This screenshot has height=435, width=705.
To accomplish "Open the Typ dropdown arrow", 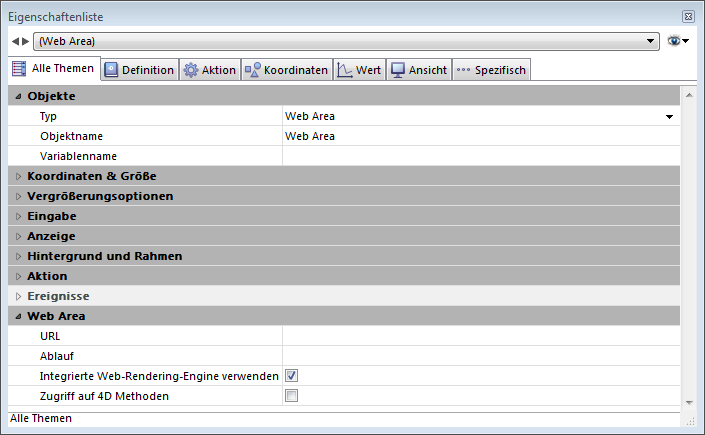I will pos(669,117).
